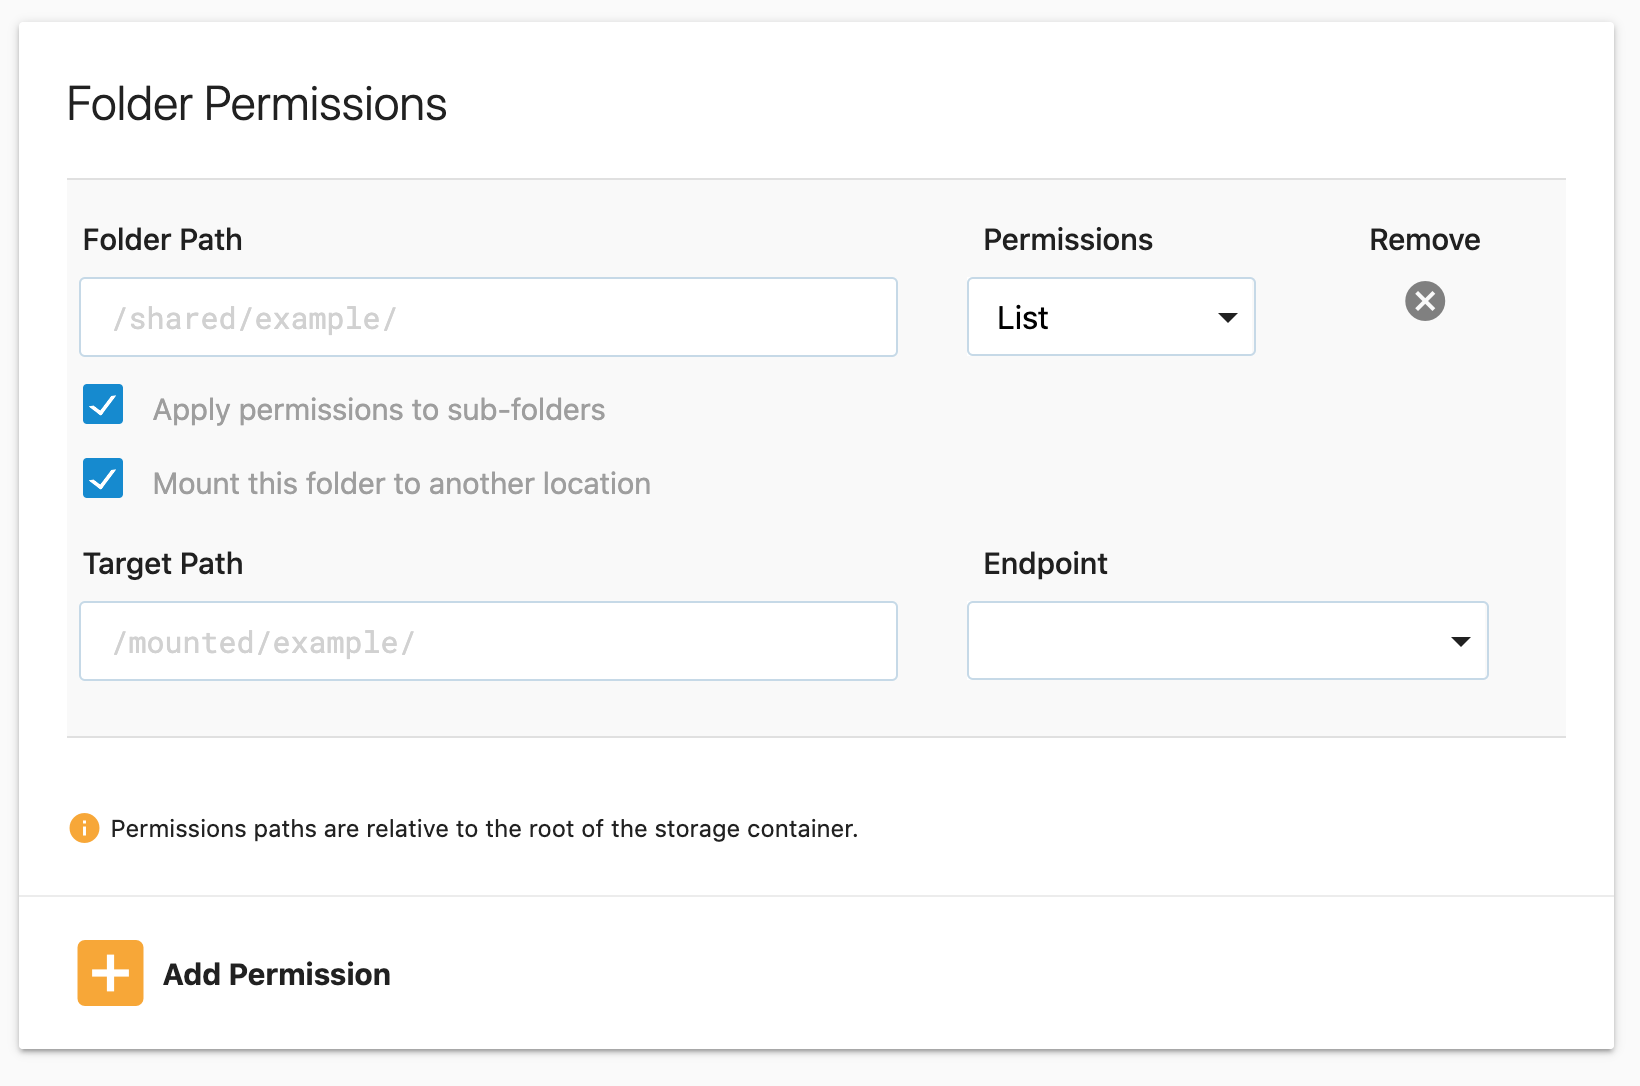
Task: Click the Folder Path field label
Action: tap(162, 240)
